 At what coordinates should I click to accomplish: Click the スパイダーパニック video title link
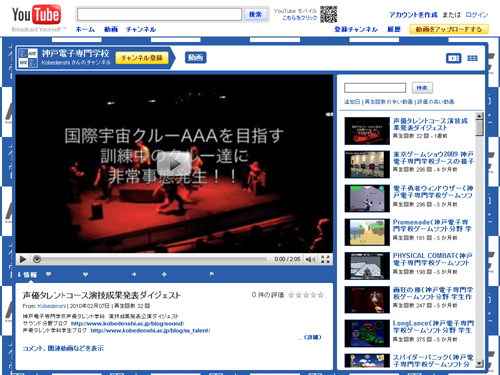coord(433,361)
